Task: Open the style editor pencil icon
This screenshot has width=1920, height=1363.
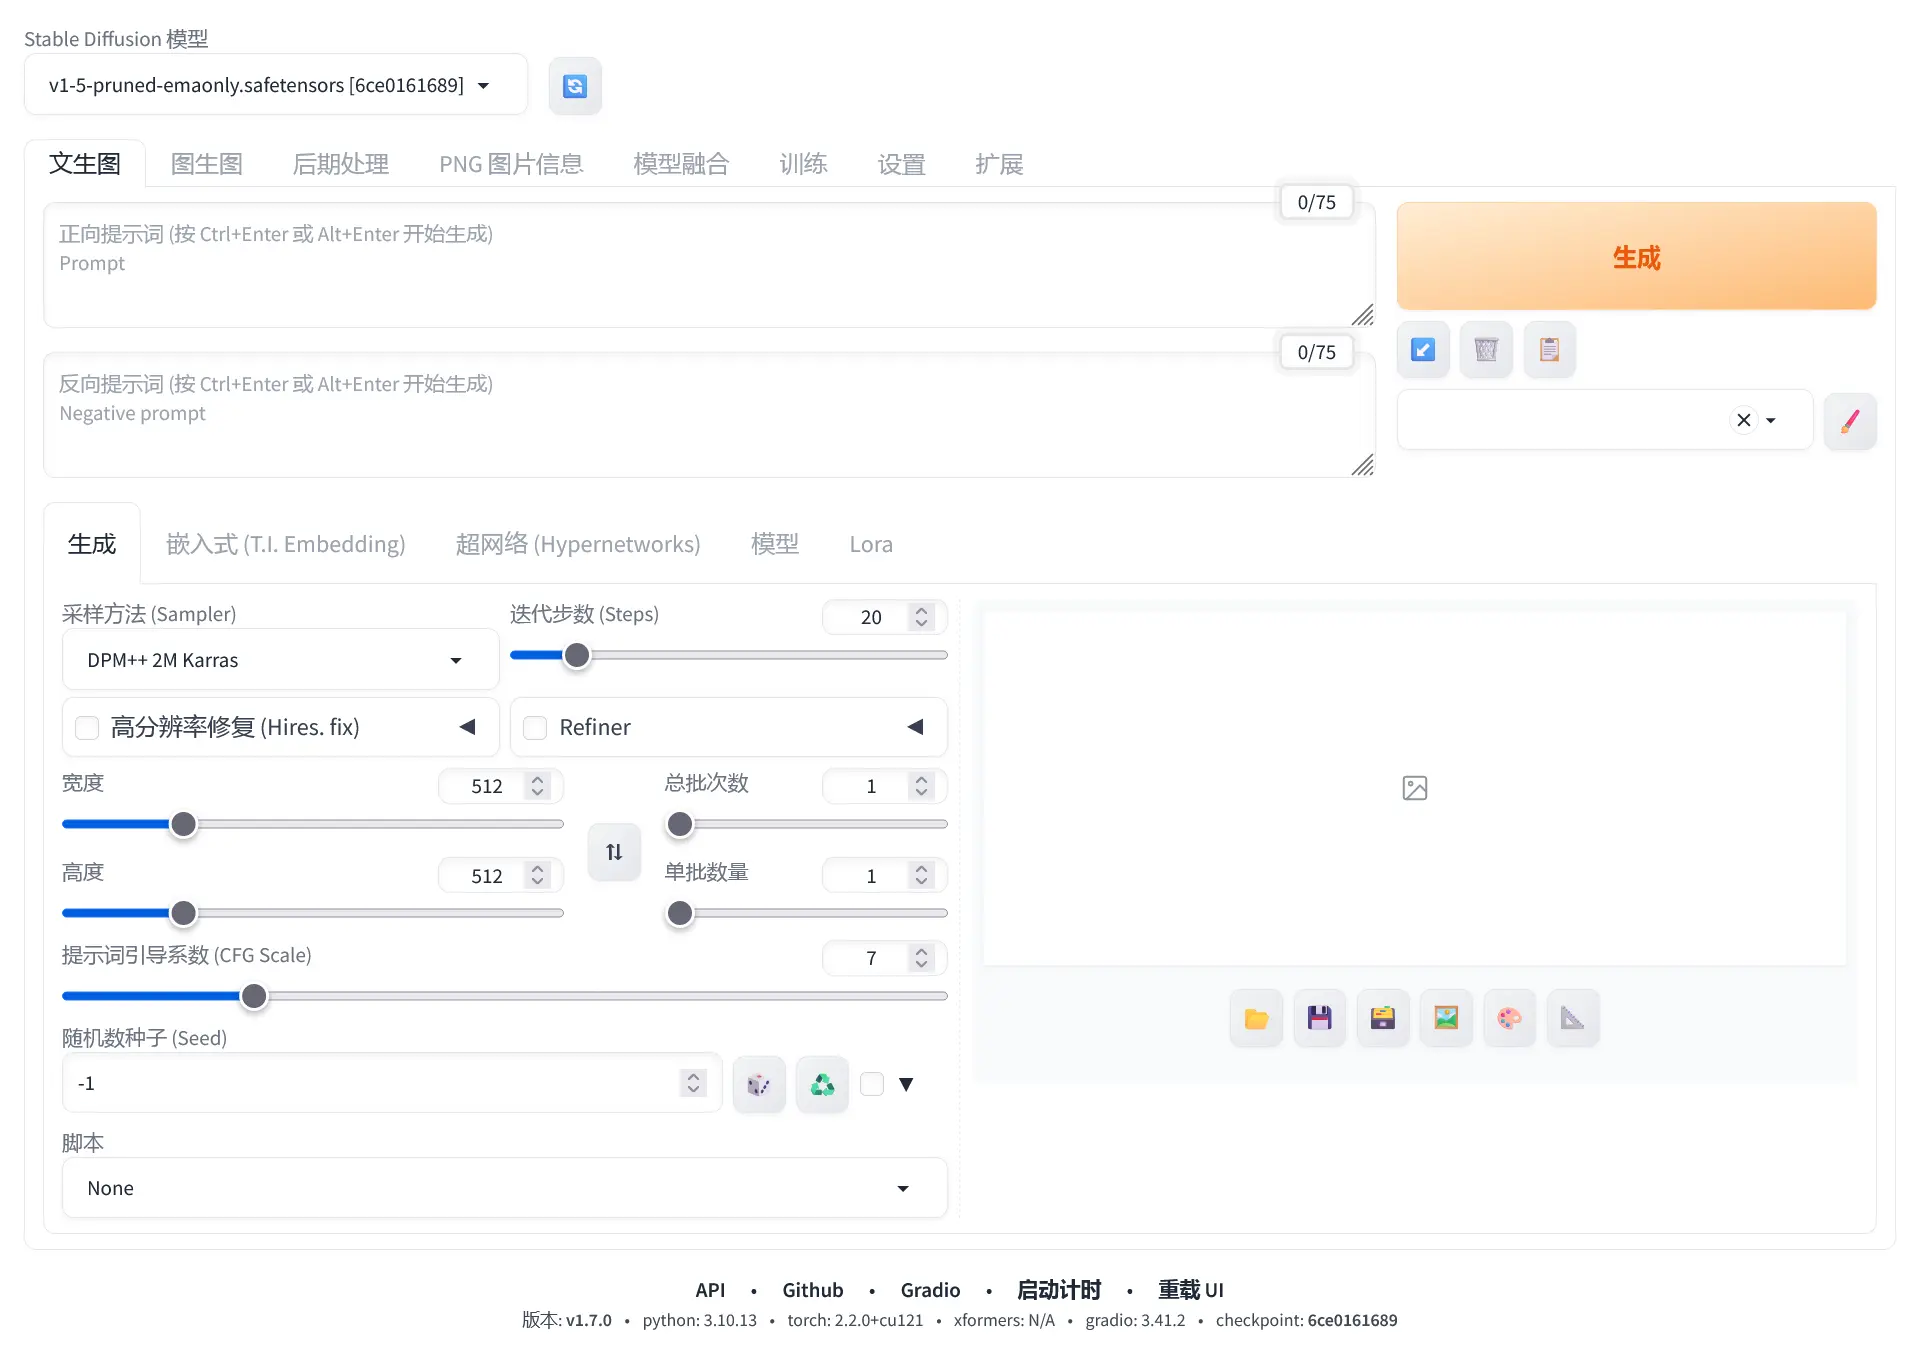Action: tap(1850, 421)
